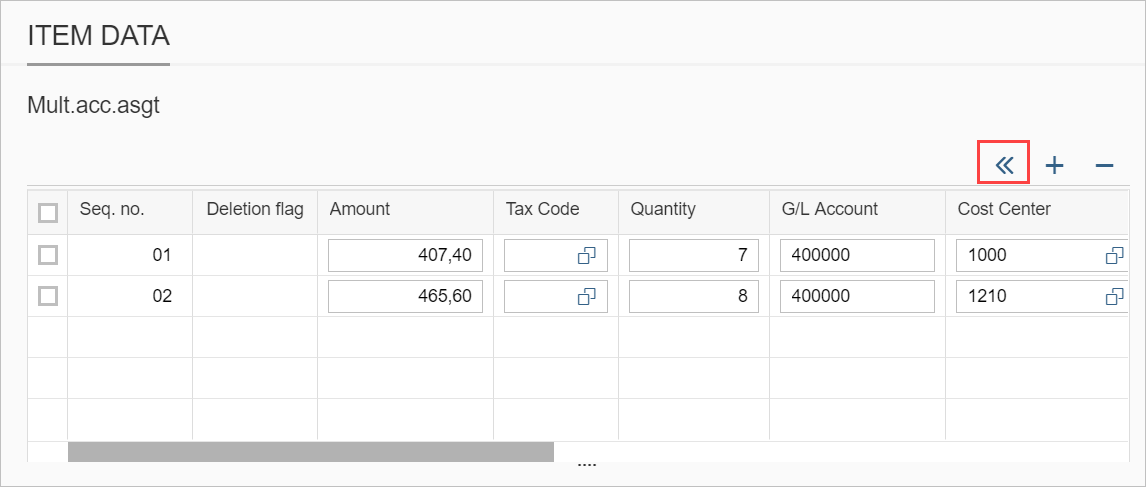Viewport: 1146px width, 487px height.
Task: Open Cost Center value help for 1210
Action: (x=1113, y=296)
